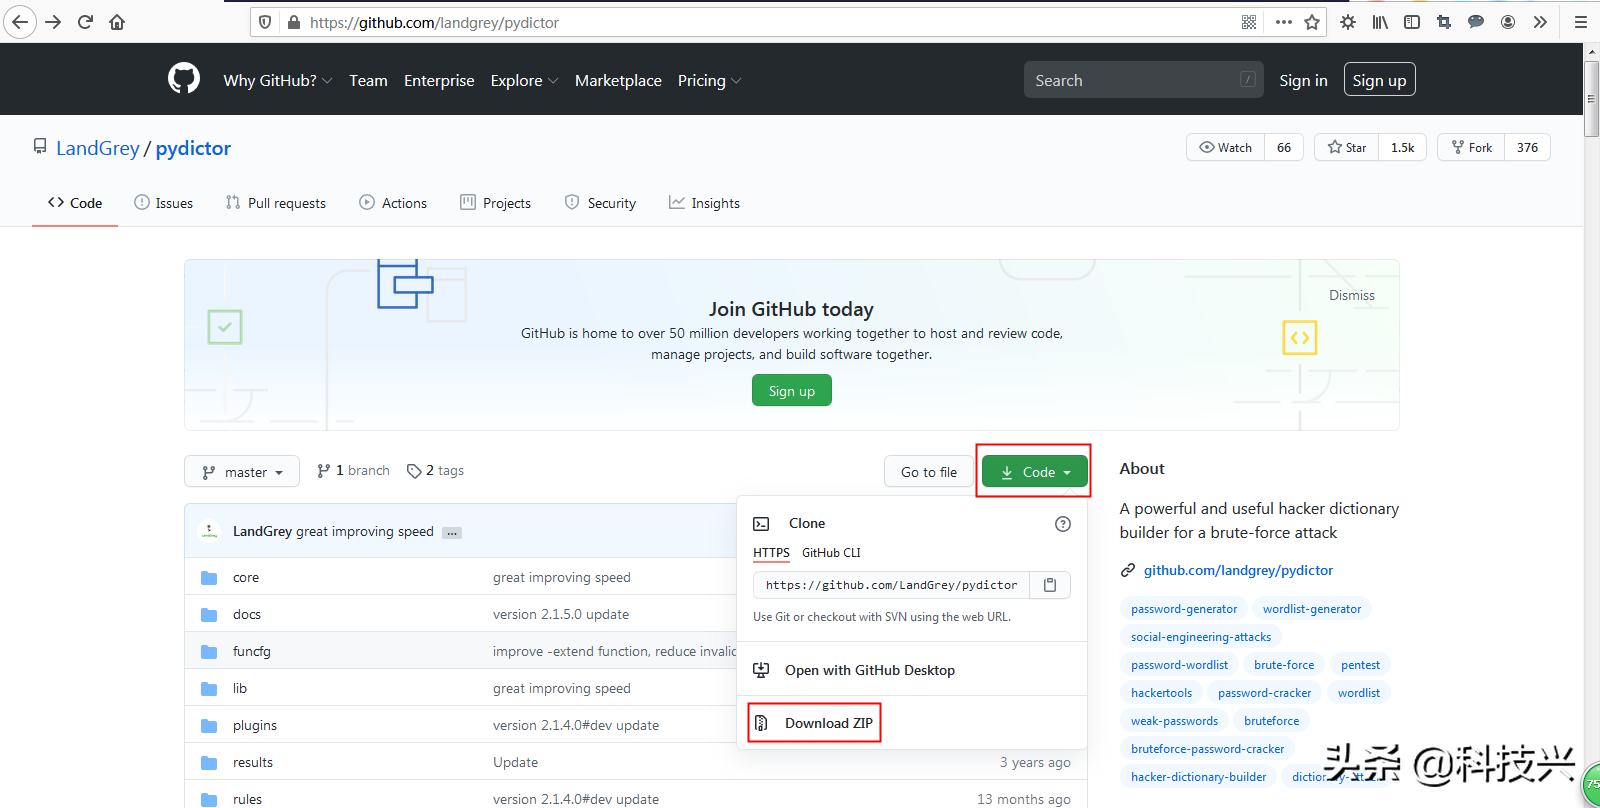Screen dimensions: 1600x808
Task: Click the shield tracking protection icon
Action: [x=265, y=22]
